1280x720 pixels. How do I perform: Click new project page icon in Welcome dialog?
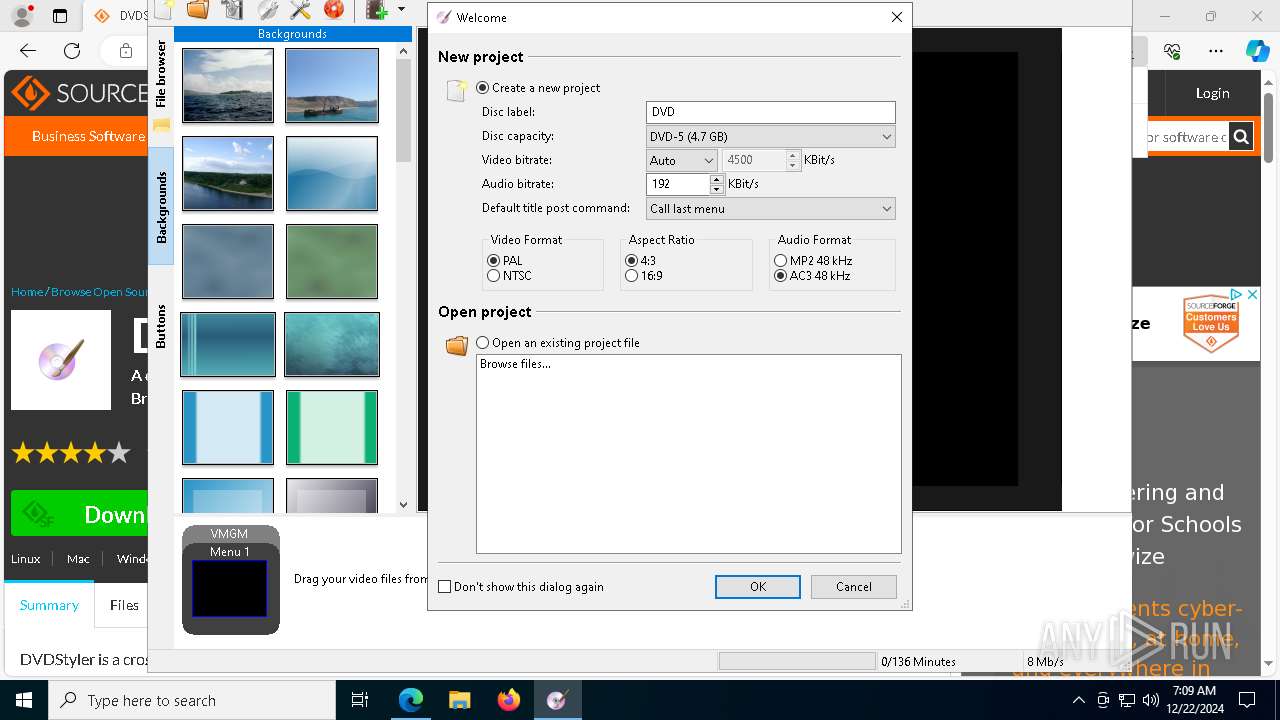pos(457,90)
